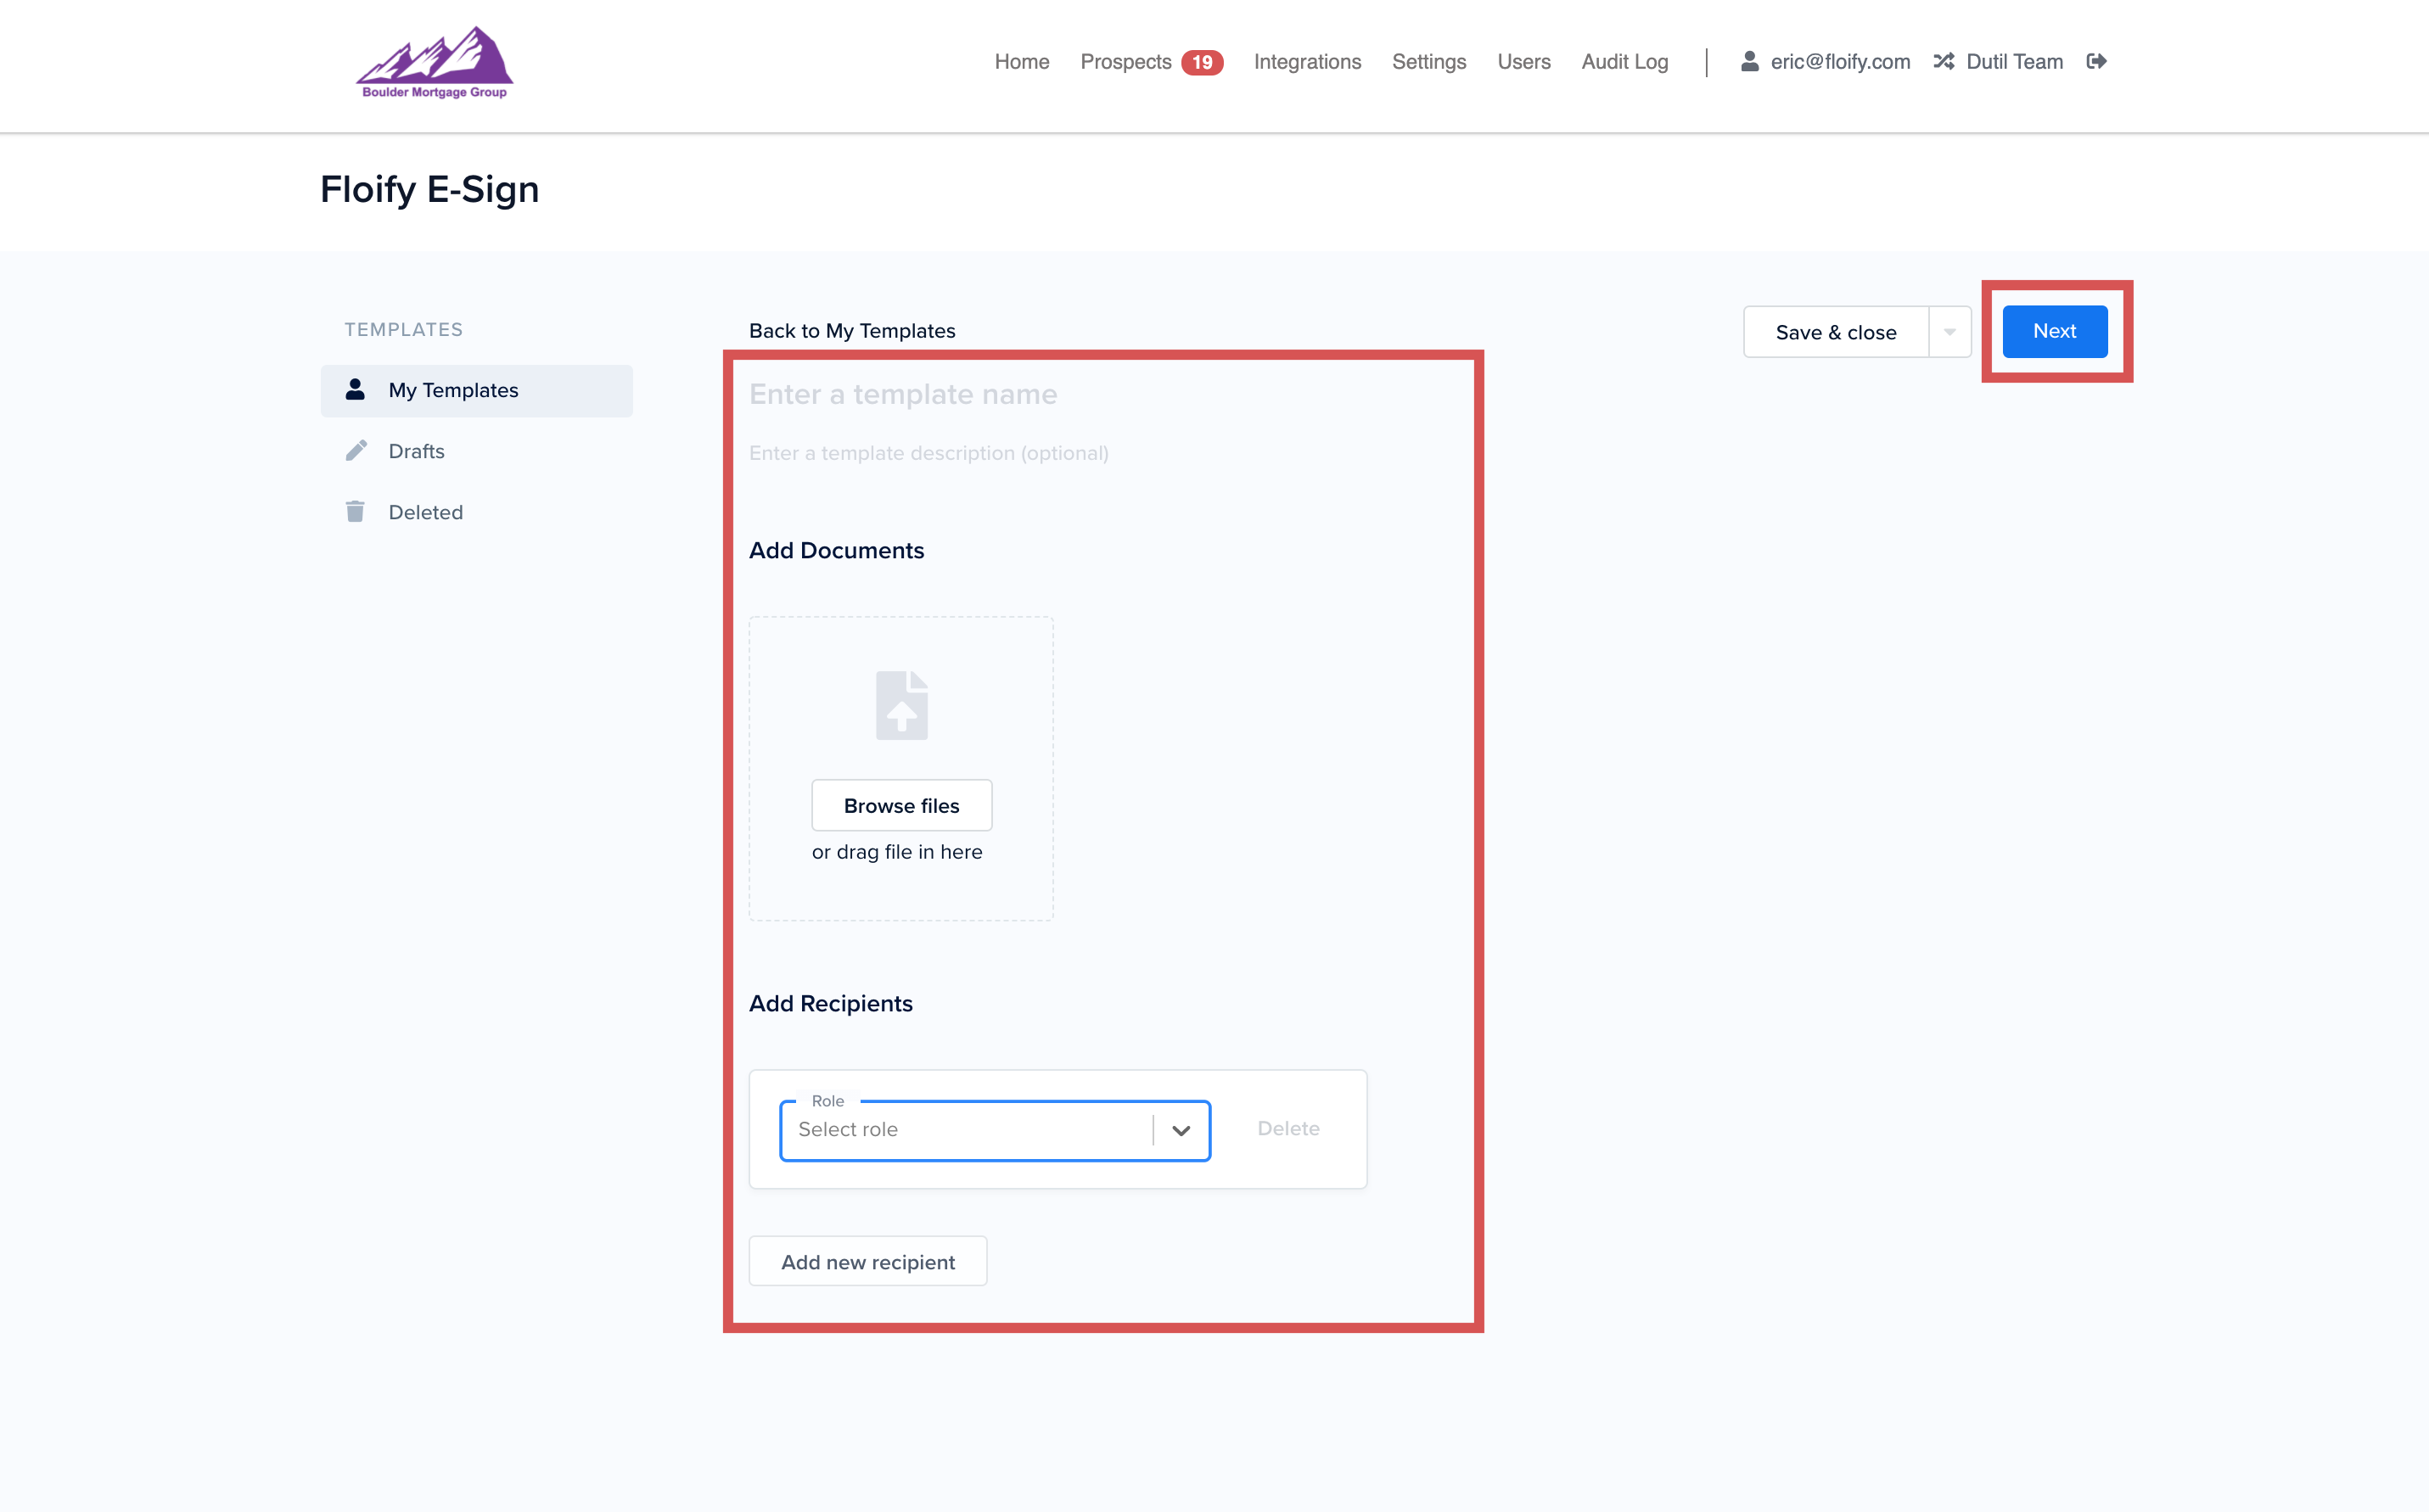Screen dimensions: 2429x1512
Task: Click the Browse files button
Action: [x=901, y=805]
